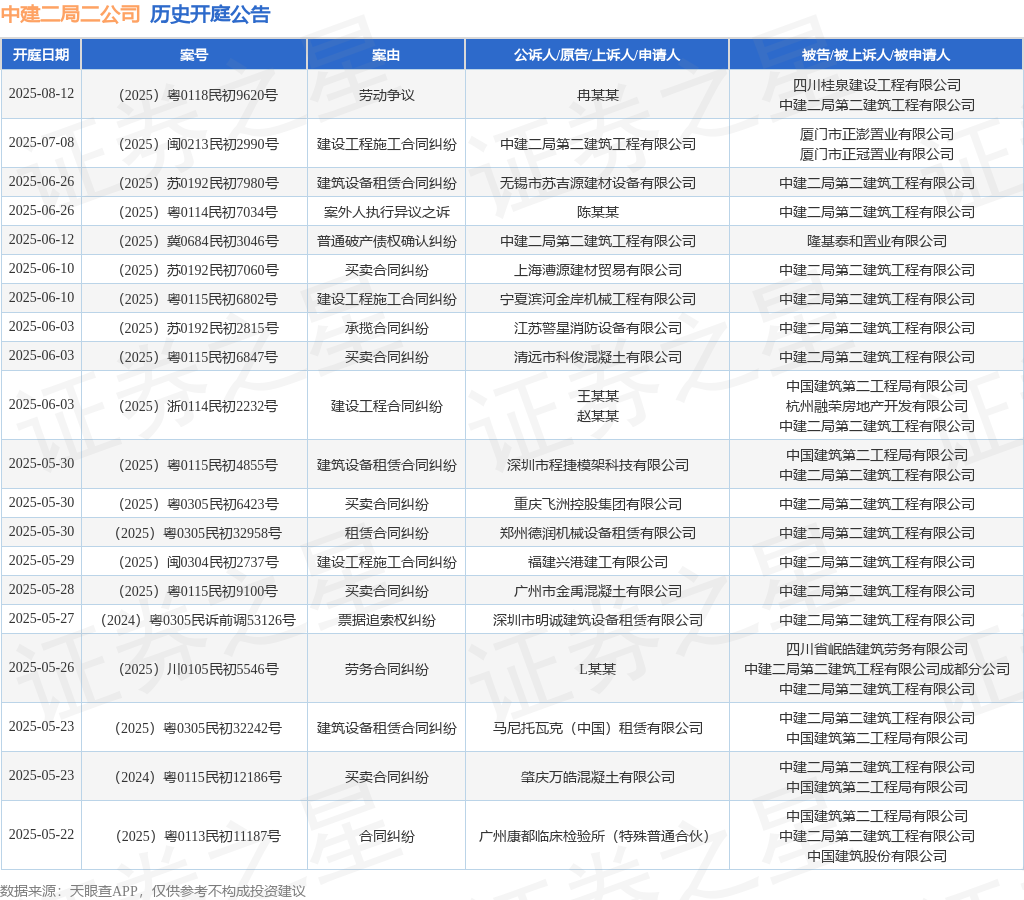Click the case cause "案外人执行异议之诉"
The width and height of the screenshot is (1024, 900).
pos(387,212)
